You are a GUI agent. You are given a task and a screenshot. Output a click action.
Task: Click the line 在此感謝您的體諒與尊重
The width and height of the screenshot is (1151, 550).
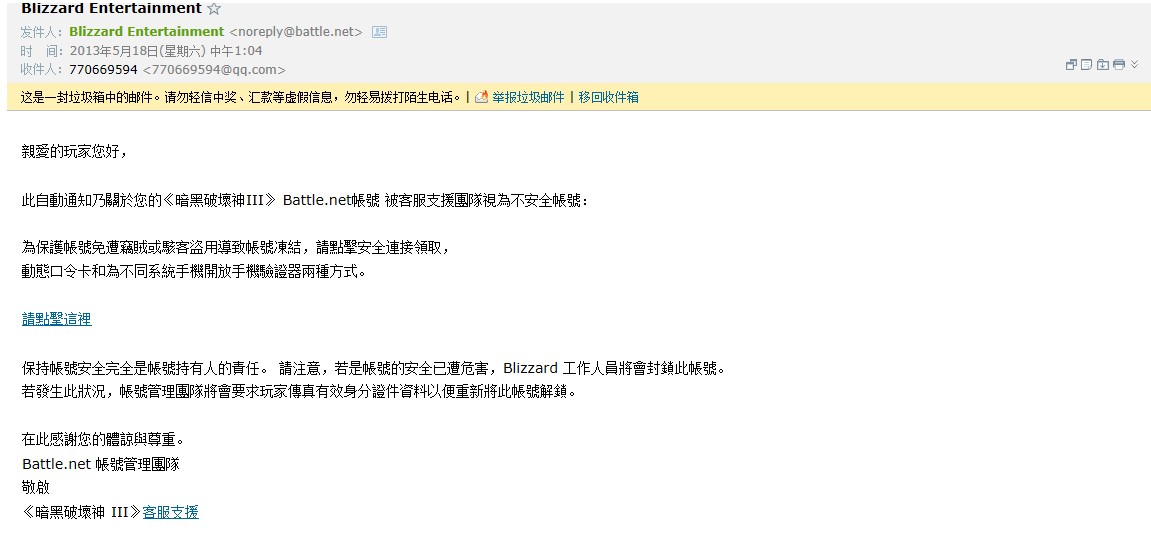click(103, 440)
